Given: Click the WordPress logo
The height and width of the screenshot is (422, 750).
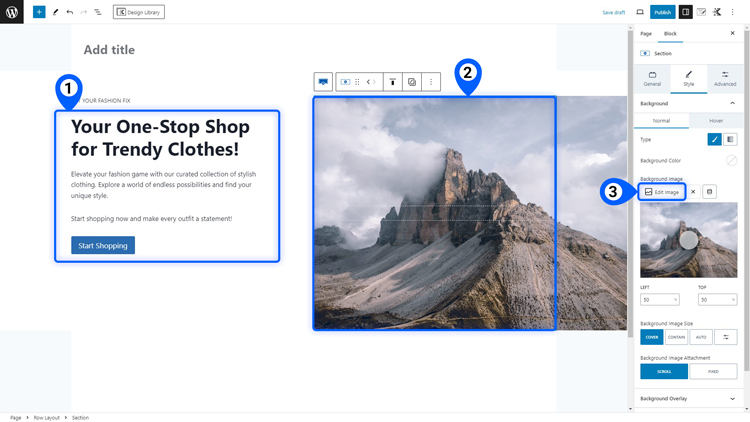Looking at the screenshot, I should click(11, 12).
